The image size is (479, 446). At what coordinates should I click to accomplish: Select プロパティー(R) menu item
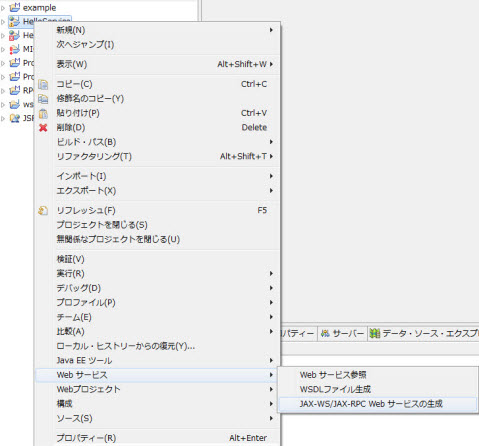[x=157, y=438]
